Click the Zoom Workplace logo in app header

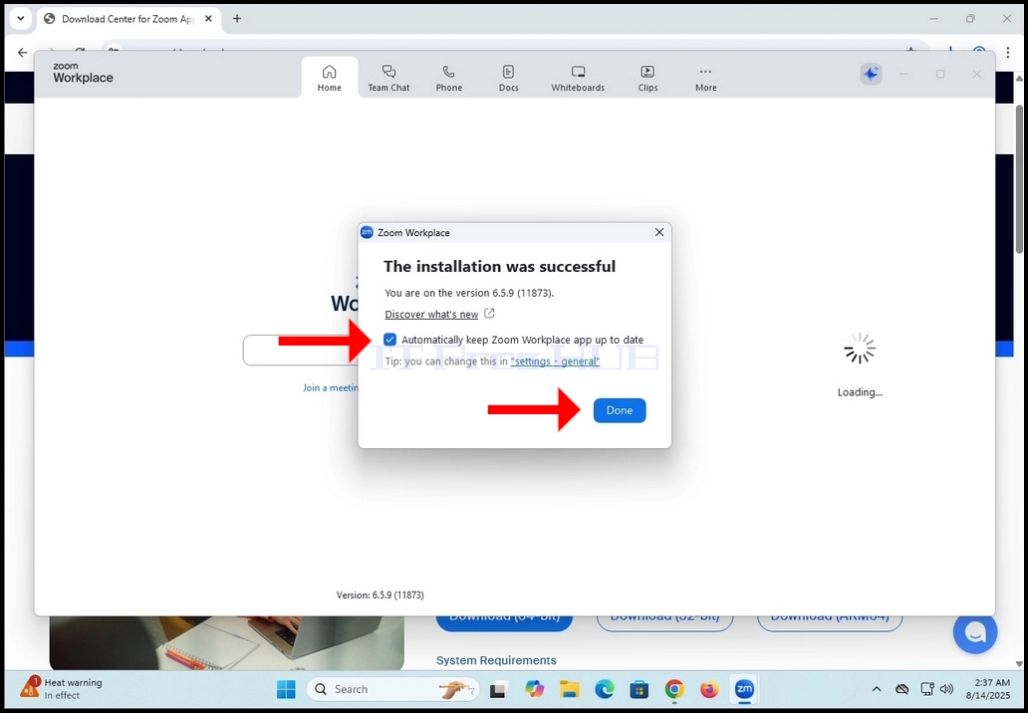83,73
